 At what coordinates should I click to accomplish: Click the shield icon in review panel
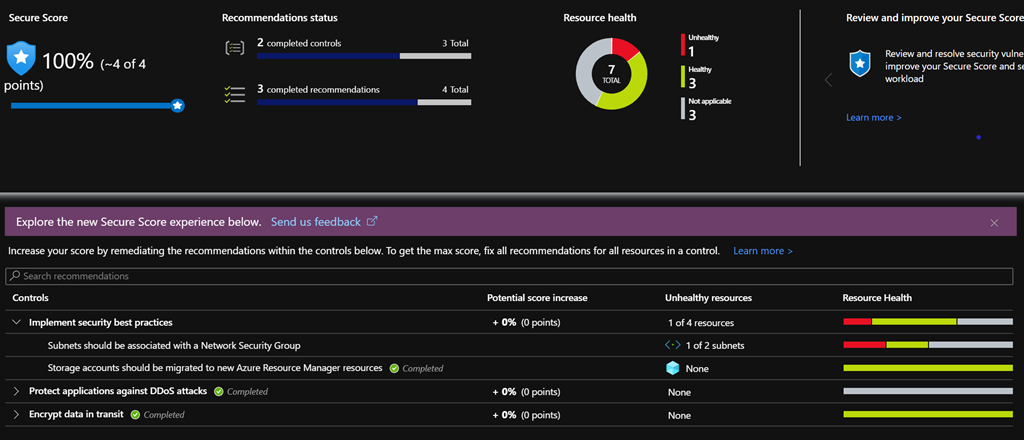[x=859, y=63]
